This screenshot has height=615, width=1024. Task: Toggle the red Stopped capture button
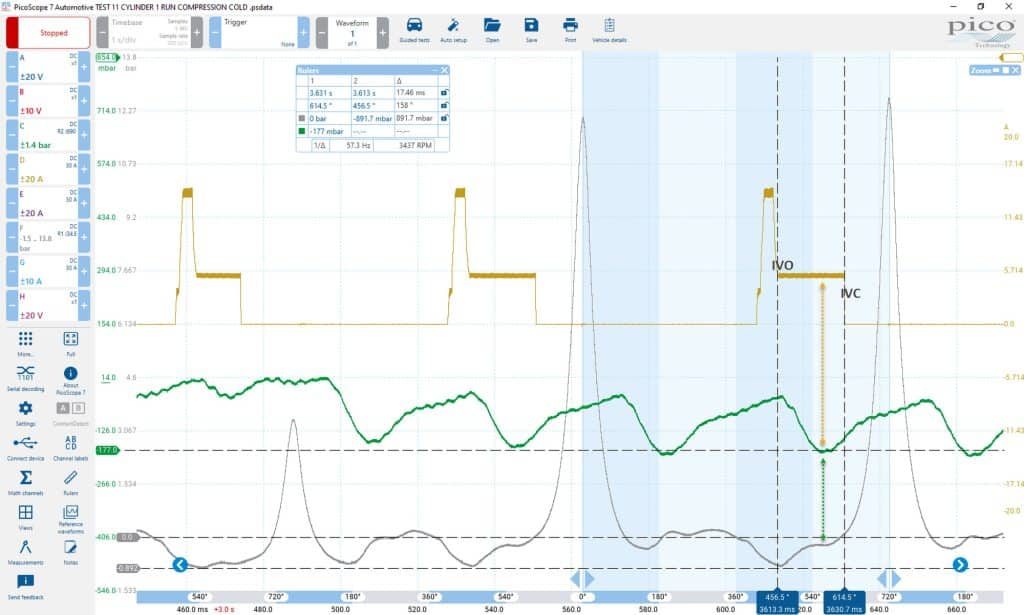[x=48, y=33]
